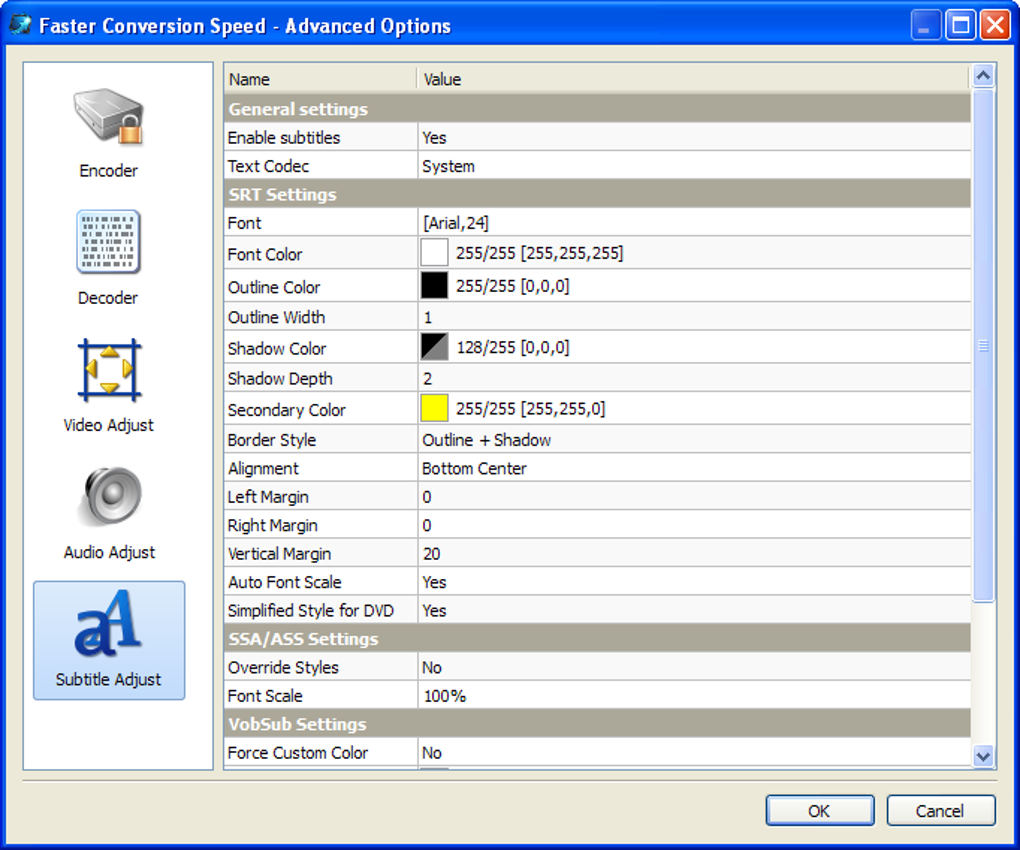1020x850 pixels.
Task: Change Border Style Outline + Shadow value
Action: click(694, 440)
